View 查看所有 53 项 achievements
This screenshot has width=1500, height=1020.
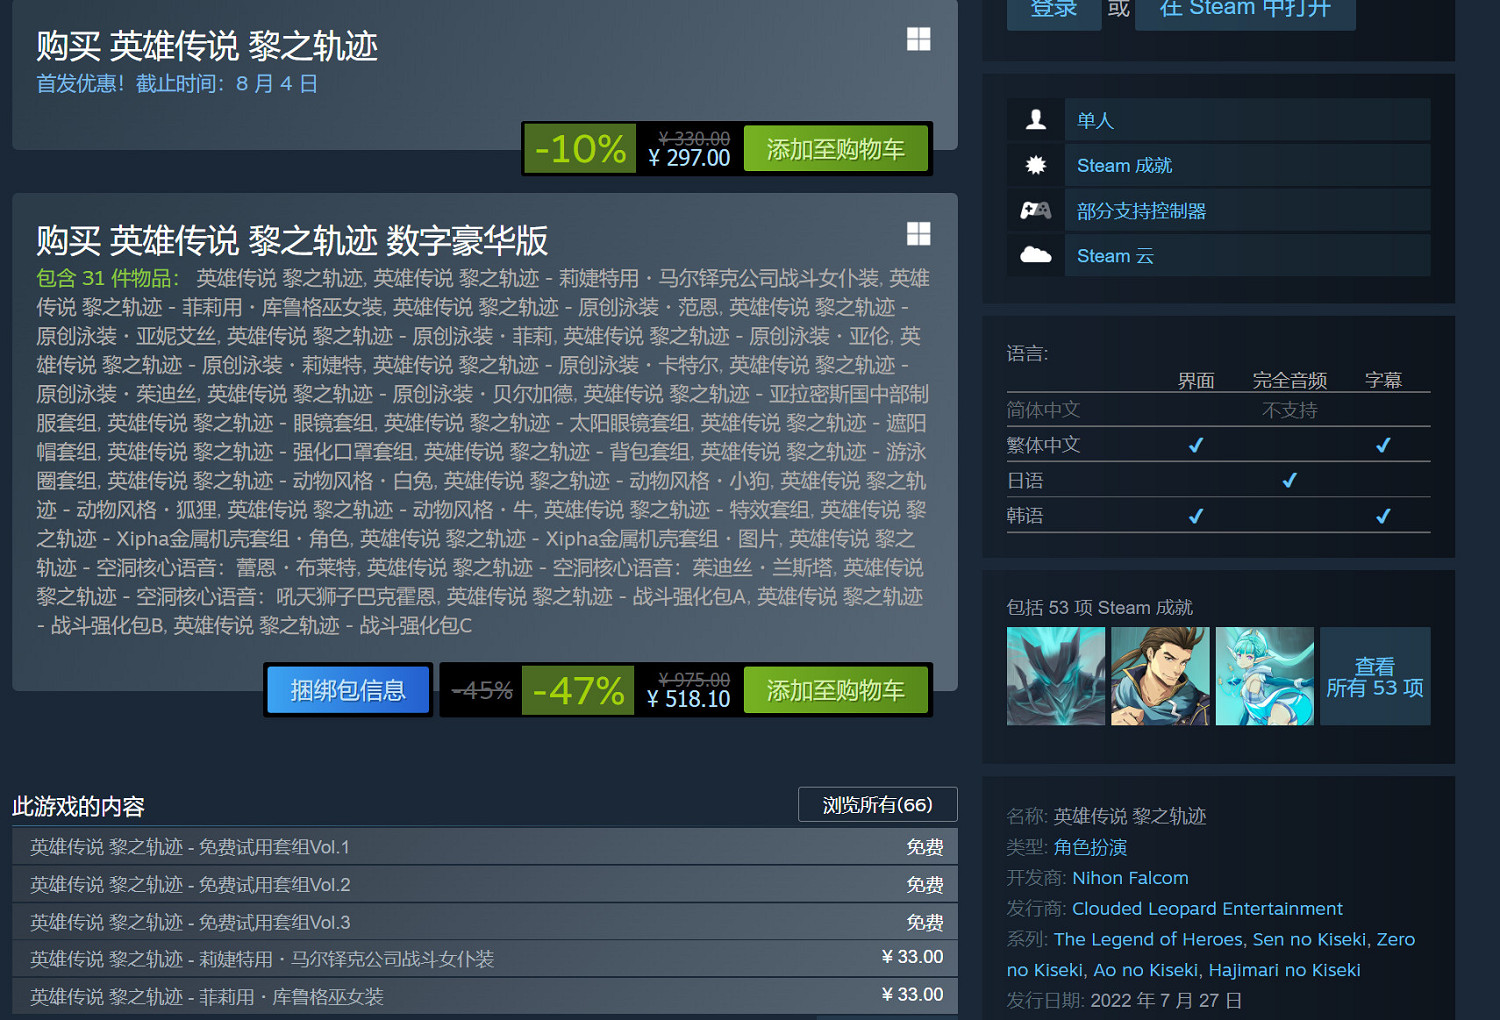pos(1375,676)
